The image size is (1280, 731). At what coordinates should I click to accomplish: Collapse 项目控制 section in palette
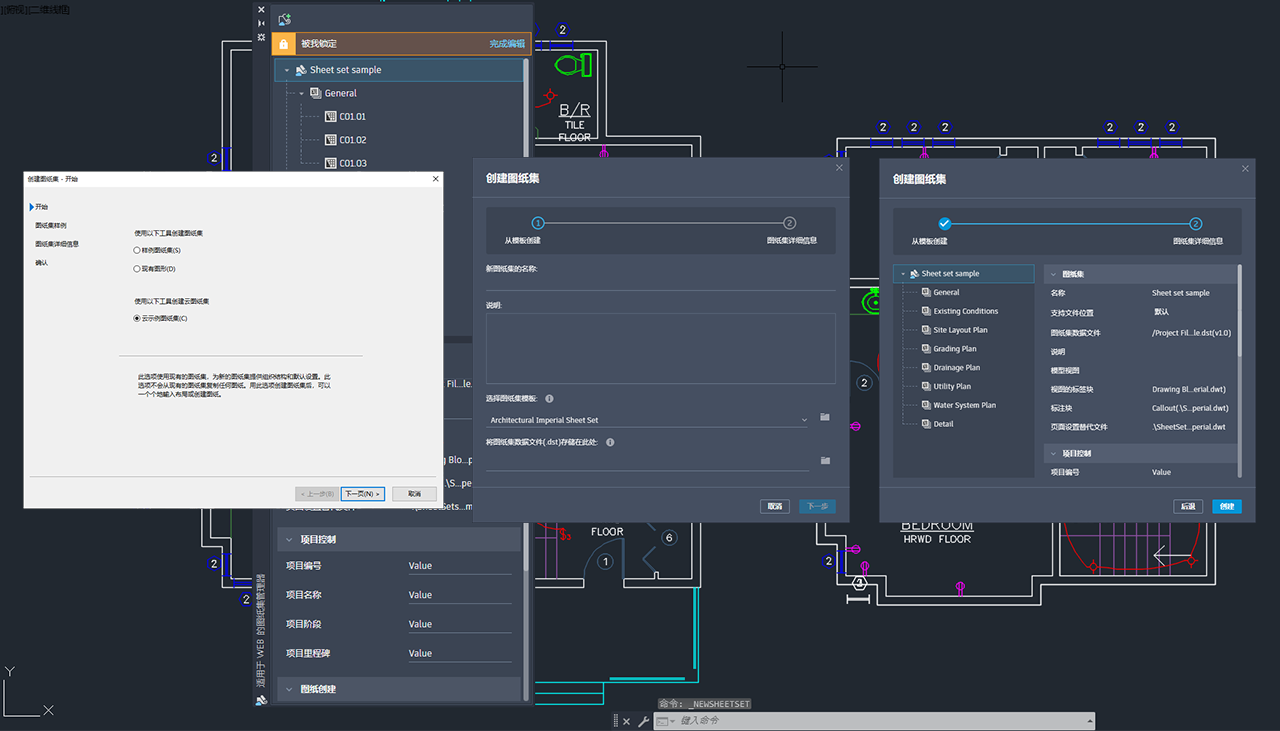pos(290,540)
